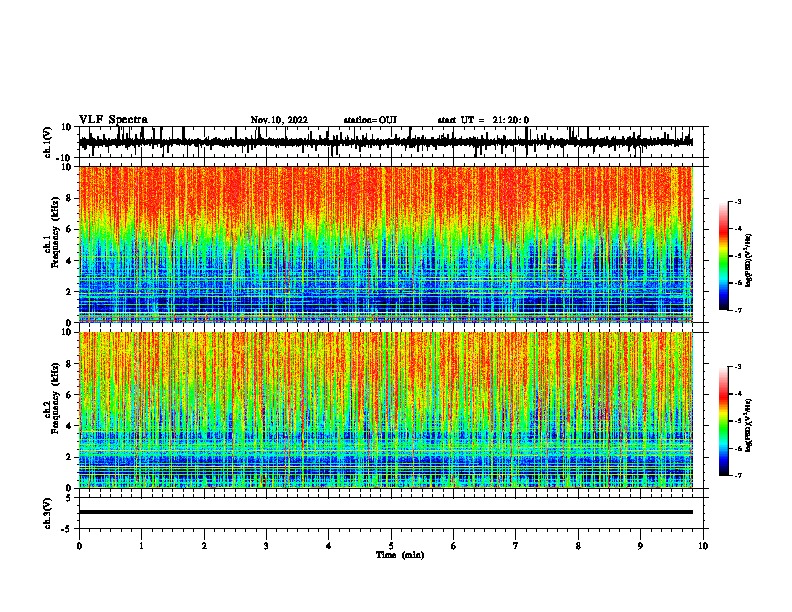The image size is (792, 612).
Task: Click the "8" tick on the time axis
Action: [578, 546]
